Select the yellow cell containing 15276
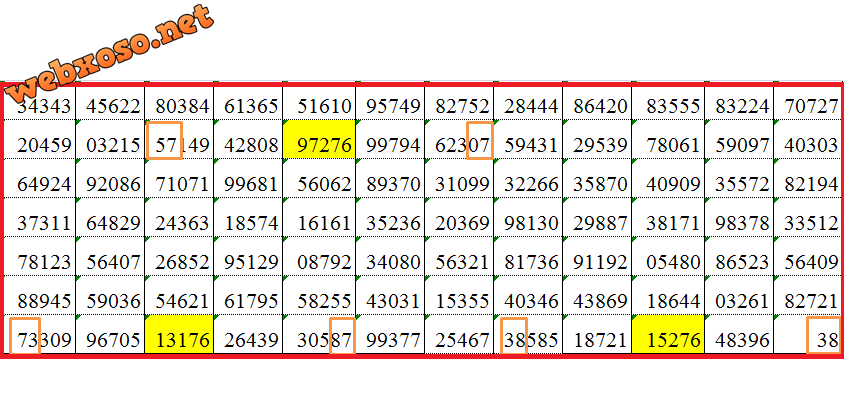844x396 pixels. [668, 334]
